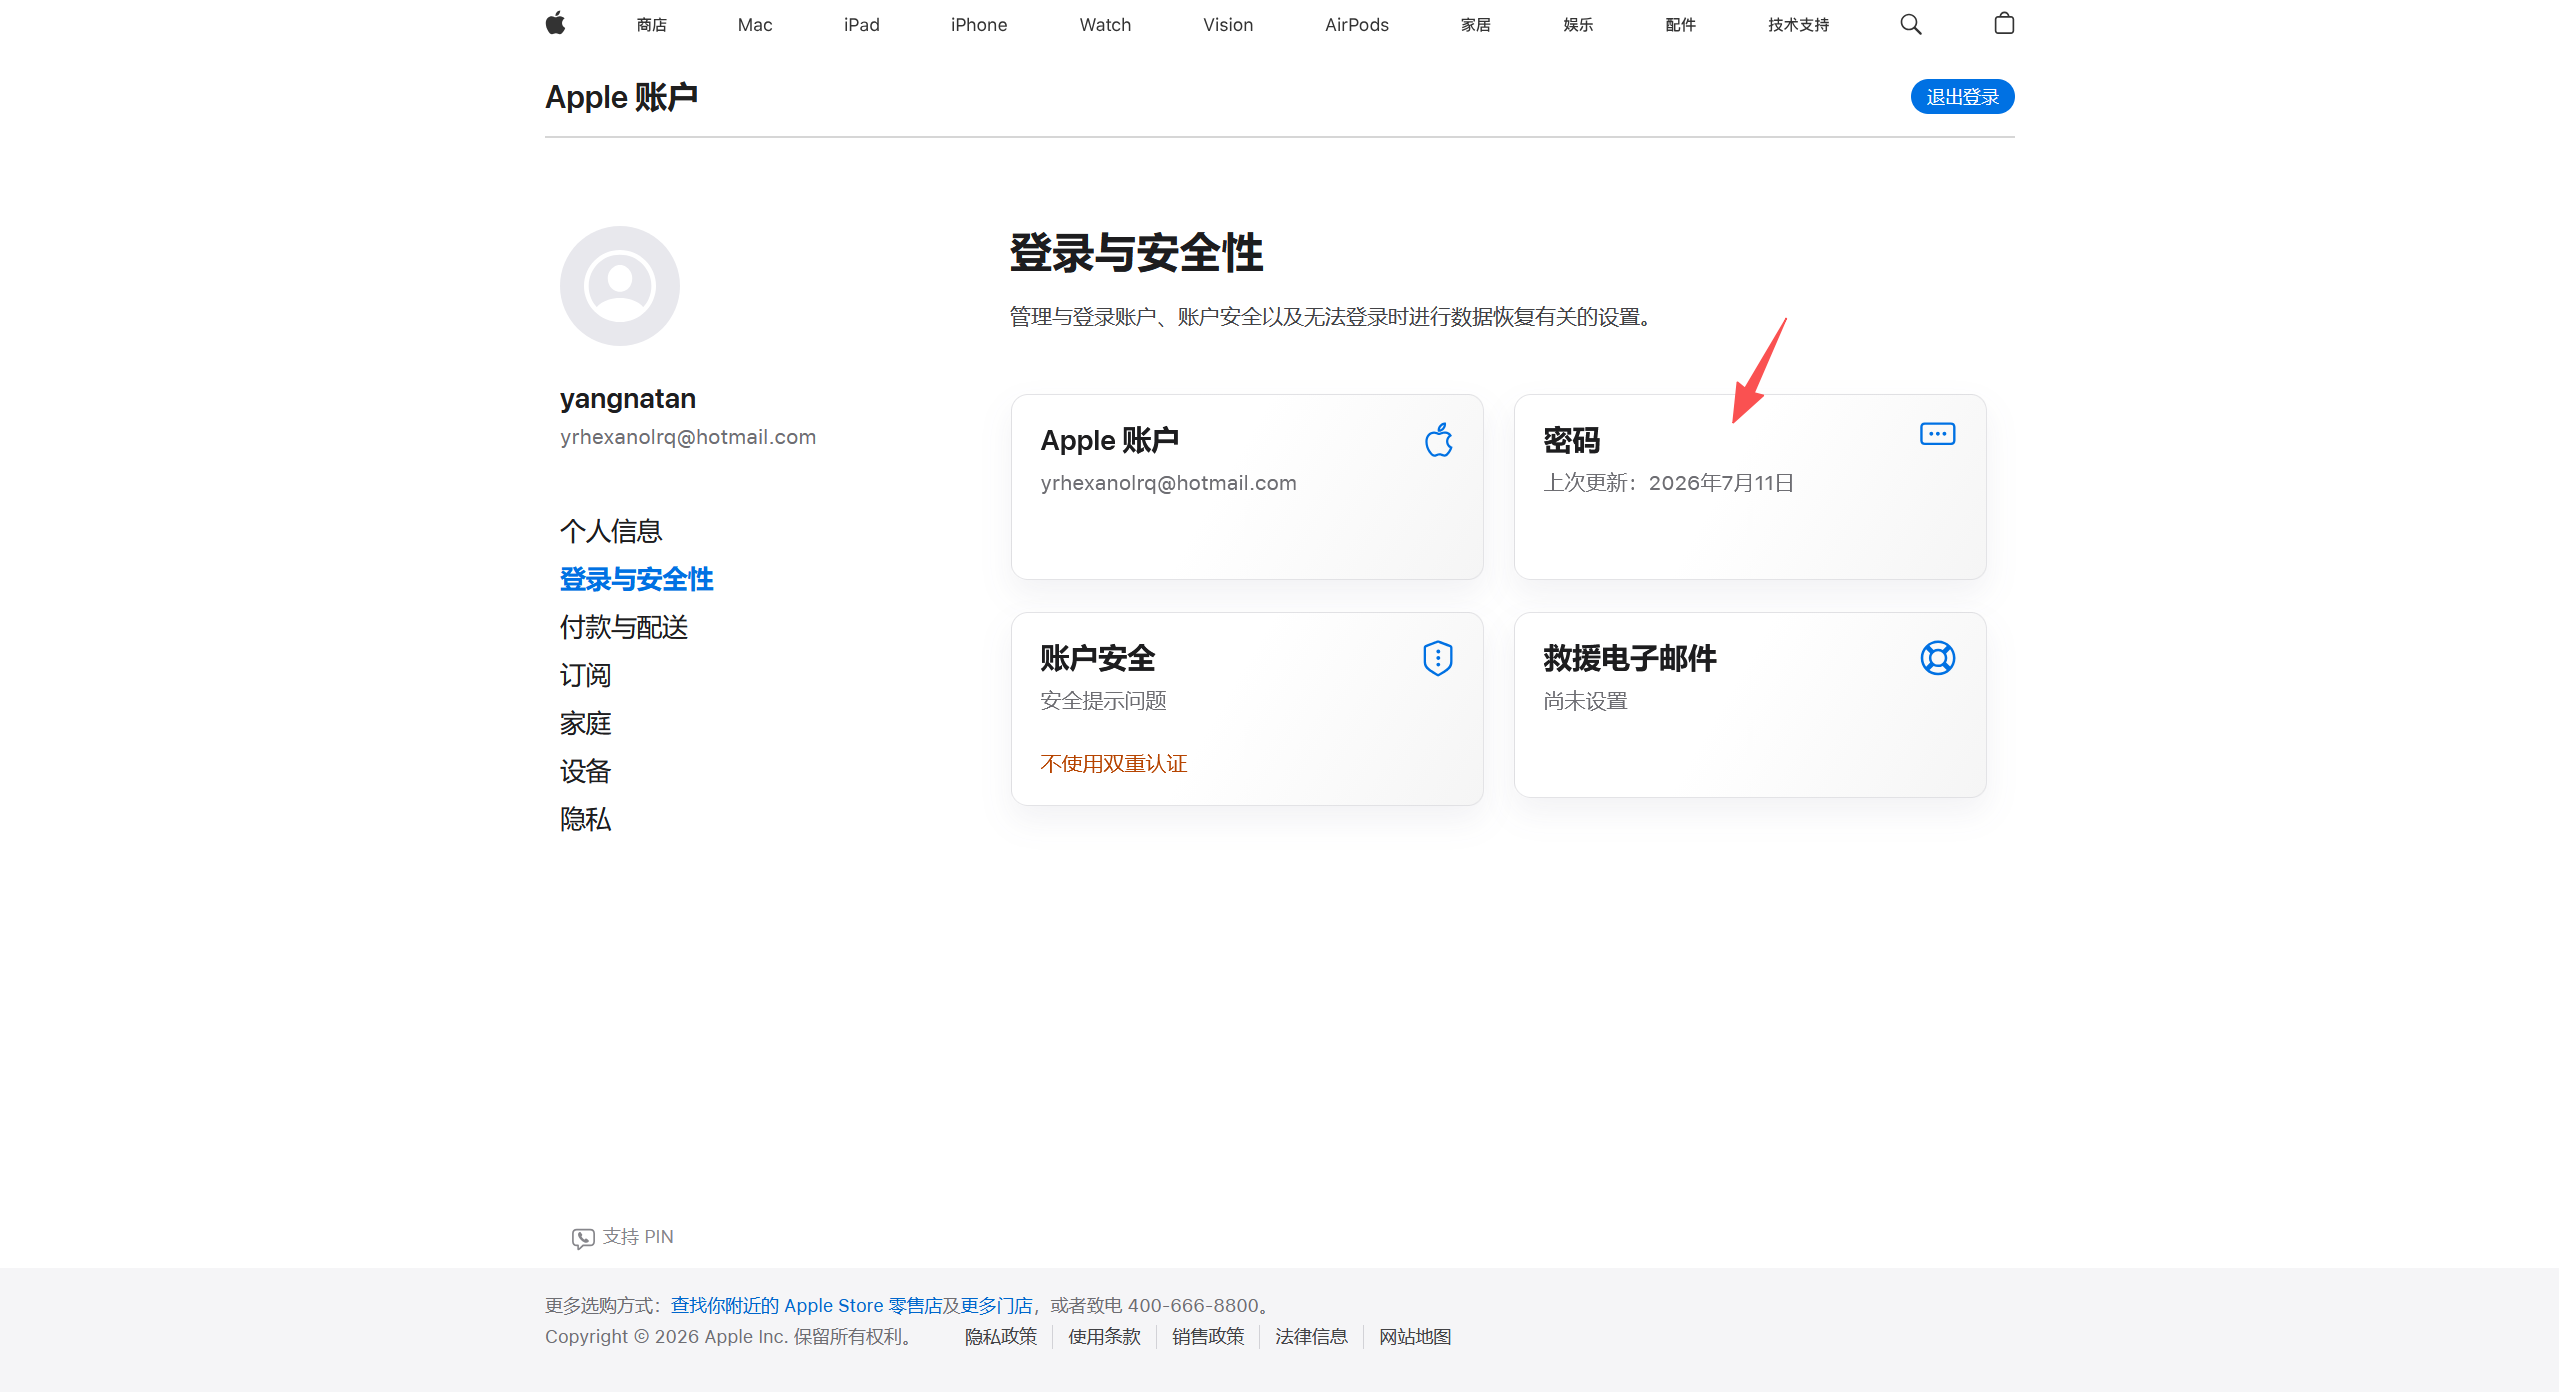Click the 退出登录 button
The image size is (2559, 1392).
[1962, 97]
